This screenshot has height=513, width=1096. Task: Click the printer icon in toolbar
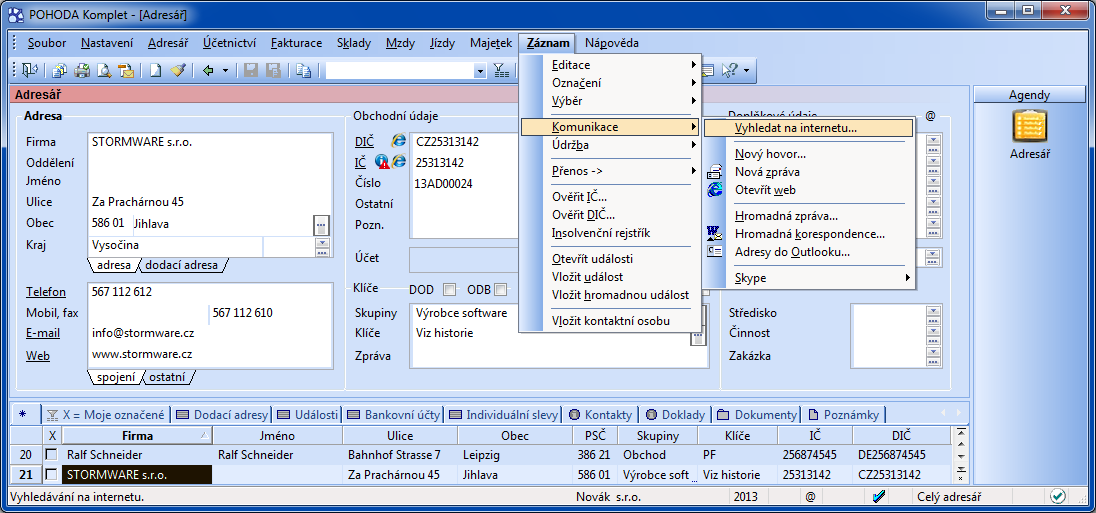pyautogui.click(x=82, y=70)
